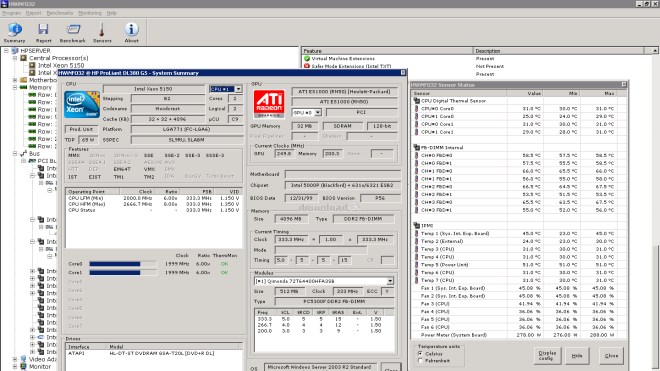
Task: Click the Feature column header
Action: pyautogui.click(x=387, y=51)
